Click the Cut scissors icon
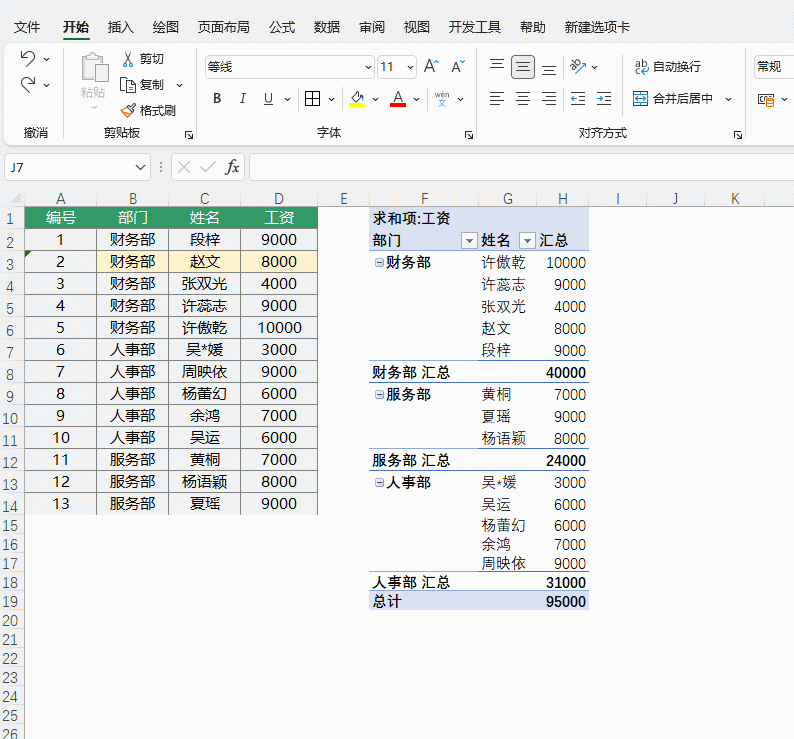Image resolution: width=794 pixels, height=739 pixels. 128,59
